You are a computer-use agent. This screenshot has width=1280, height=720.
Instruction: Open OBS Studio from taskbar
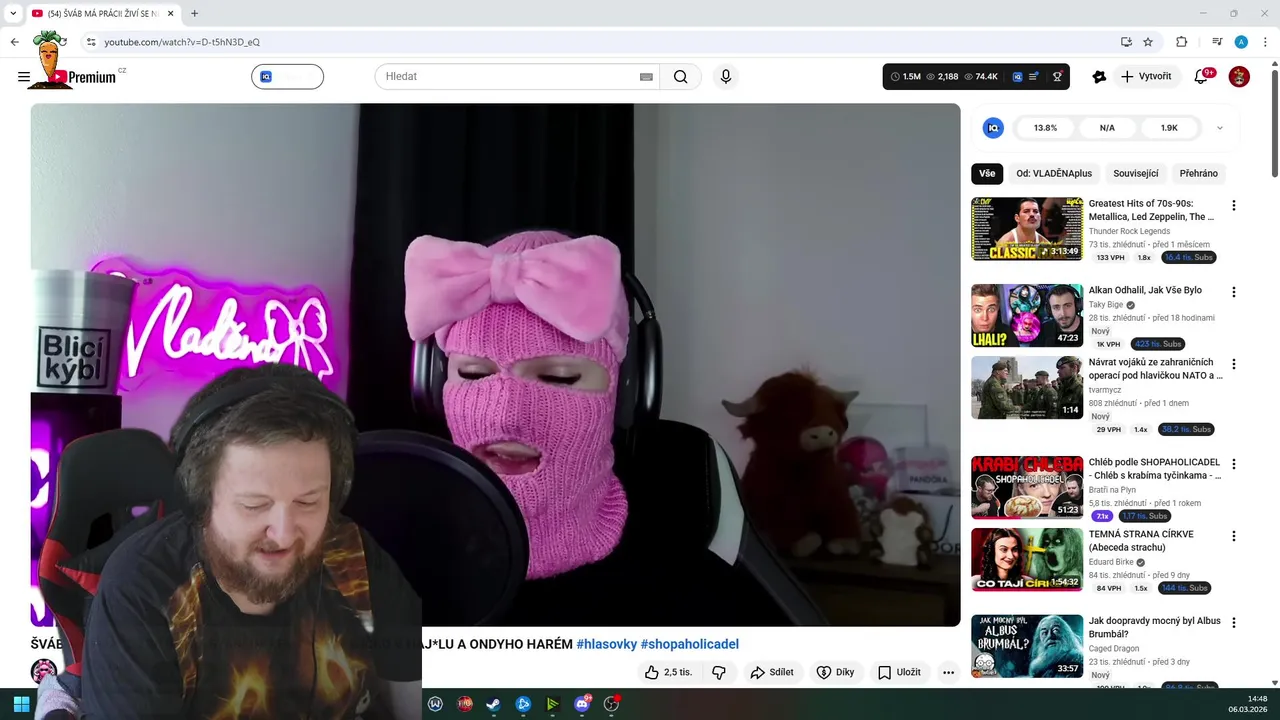click(x=611, y=704)
